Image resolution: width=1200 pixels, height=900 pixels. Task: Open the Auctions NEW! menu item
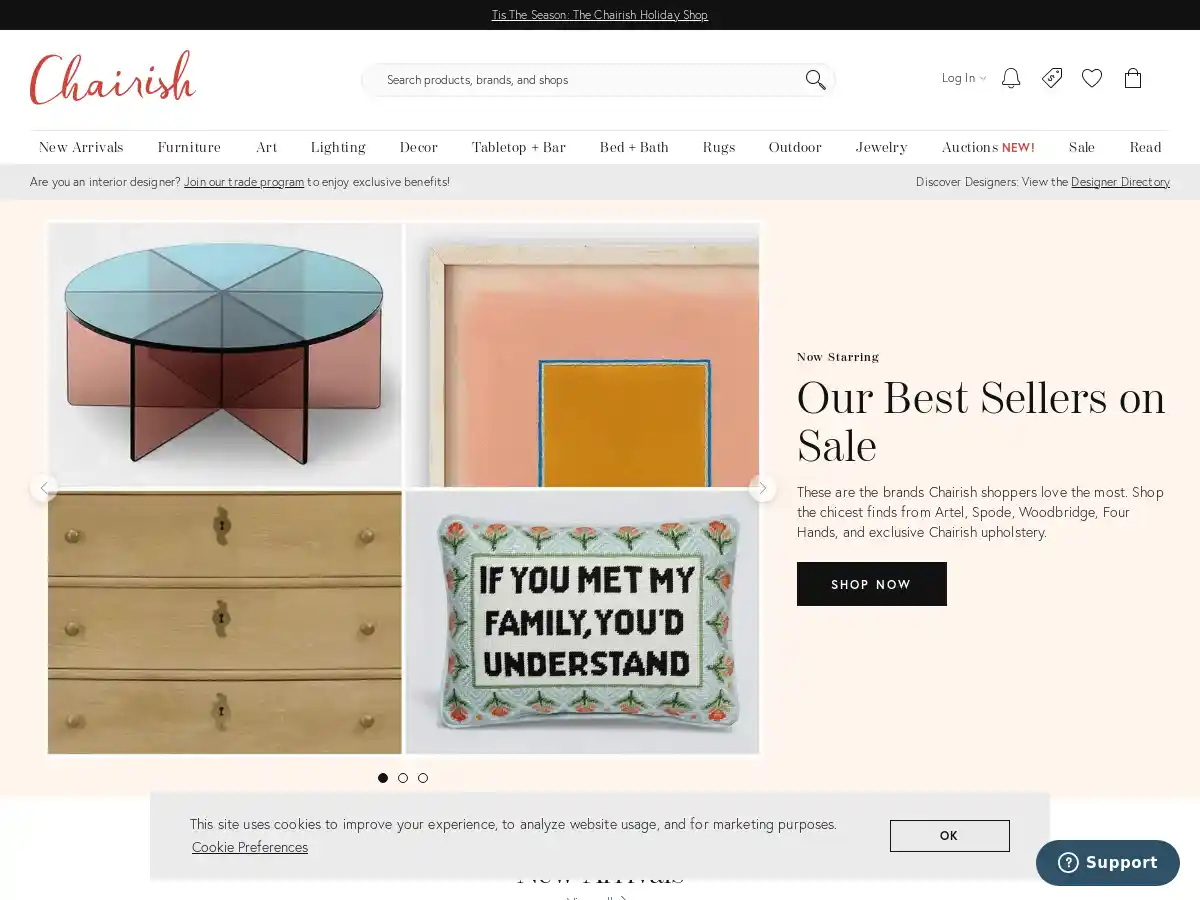pyautogui.click(x=988, y=147)
